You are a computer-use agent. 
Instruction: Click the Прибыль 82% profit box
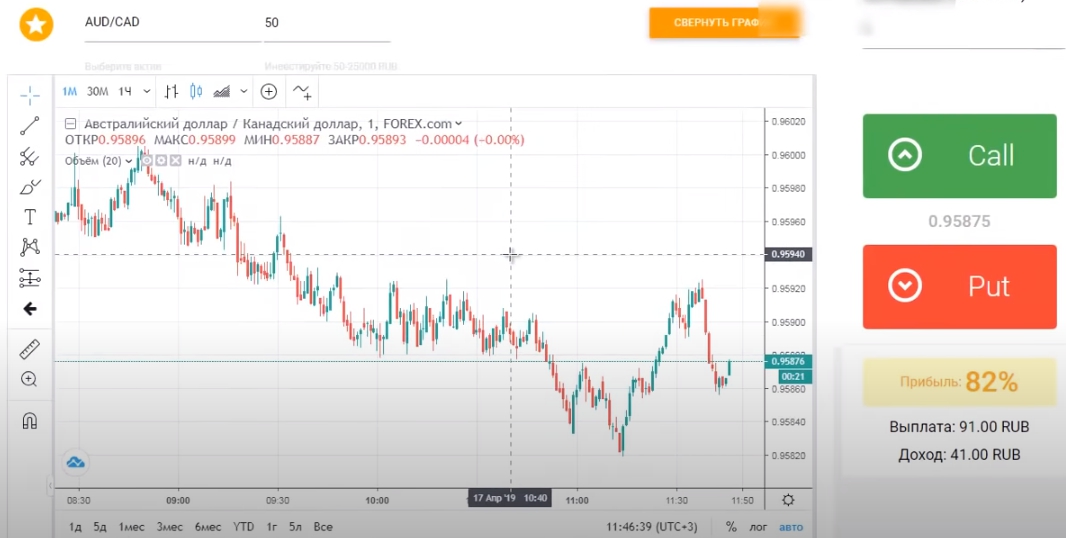pos(959,382)
